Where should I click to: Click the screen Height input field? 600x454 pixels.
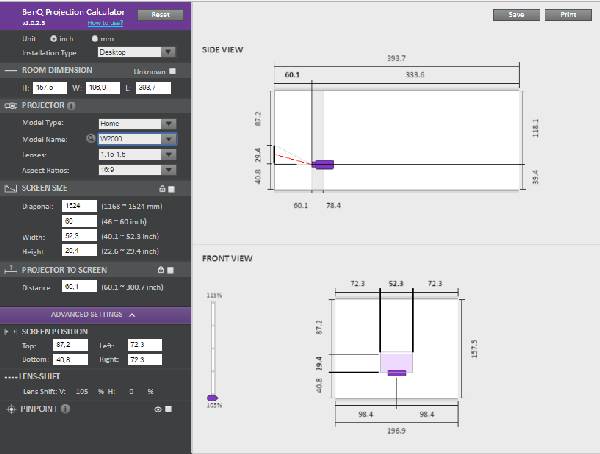80,251
